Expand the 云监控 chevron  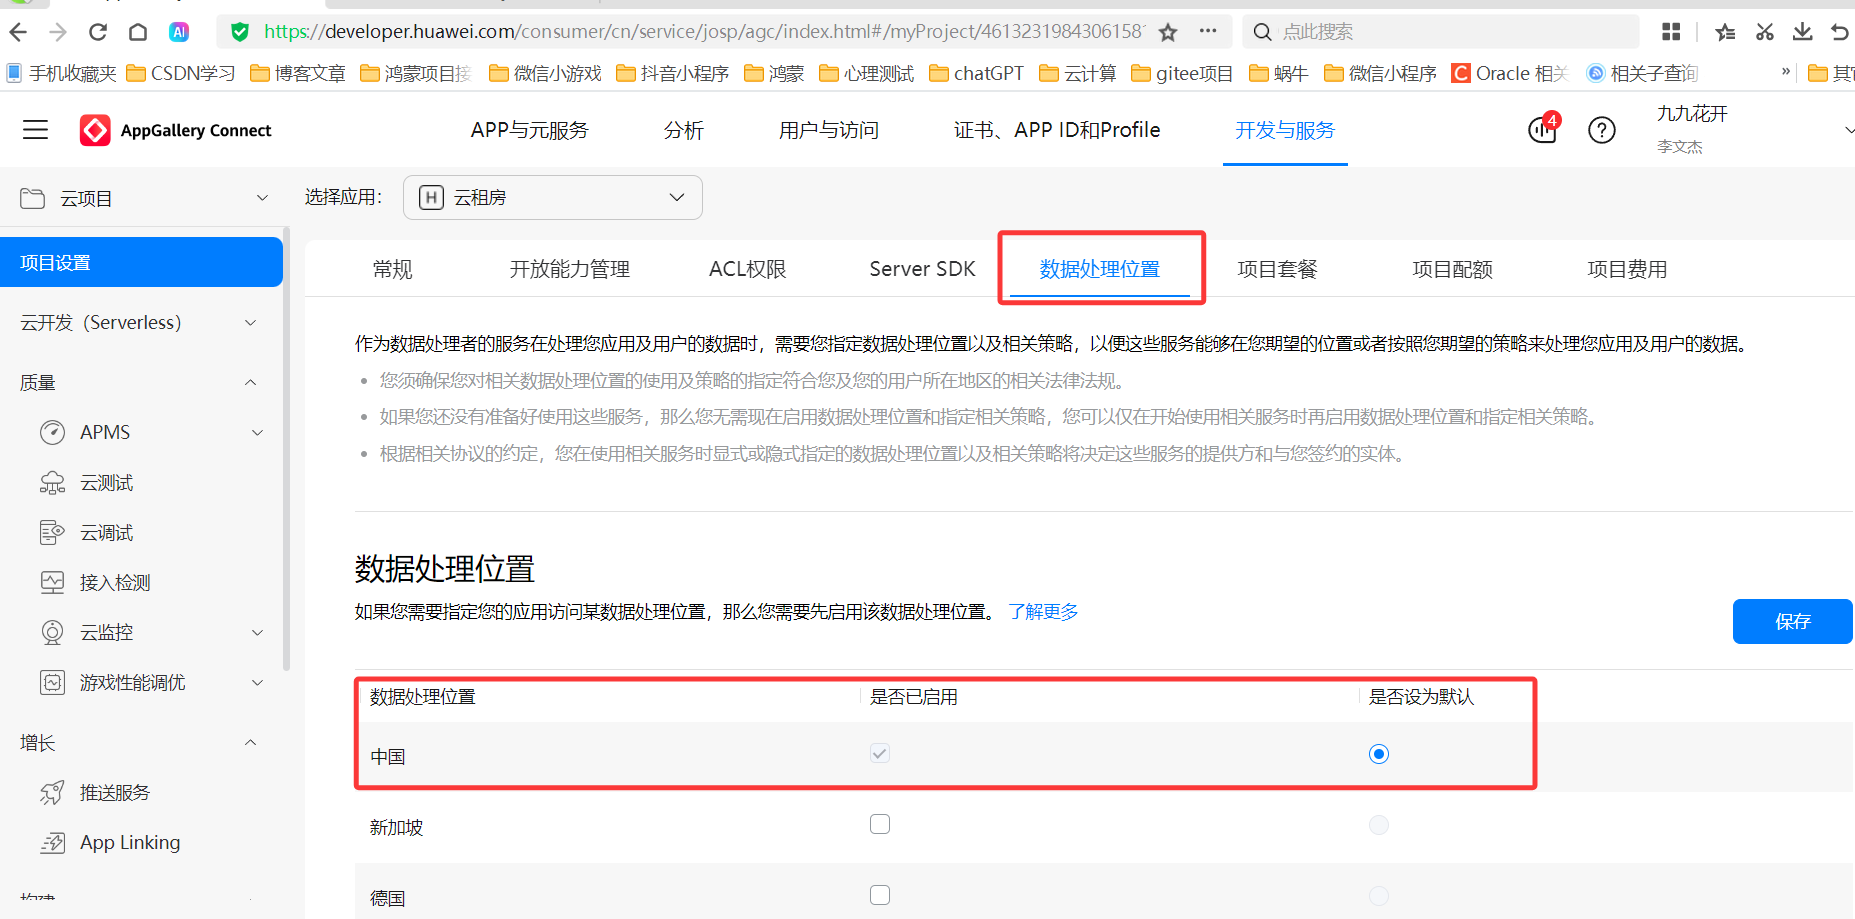pyautogui.click(x=258, y=633)
